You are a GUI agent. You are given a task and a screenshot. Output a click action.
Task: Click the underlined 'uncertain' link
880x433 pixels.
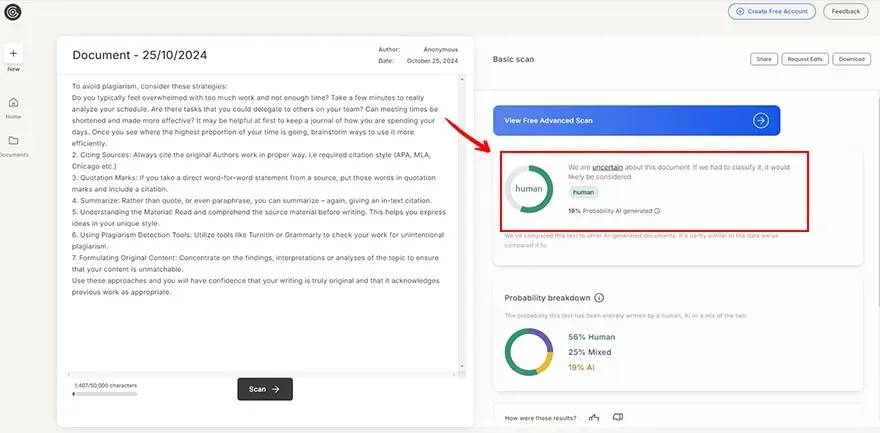click(x=606, y=167)
